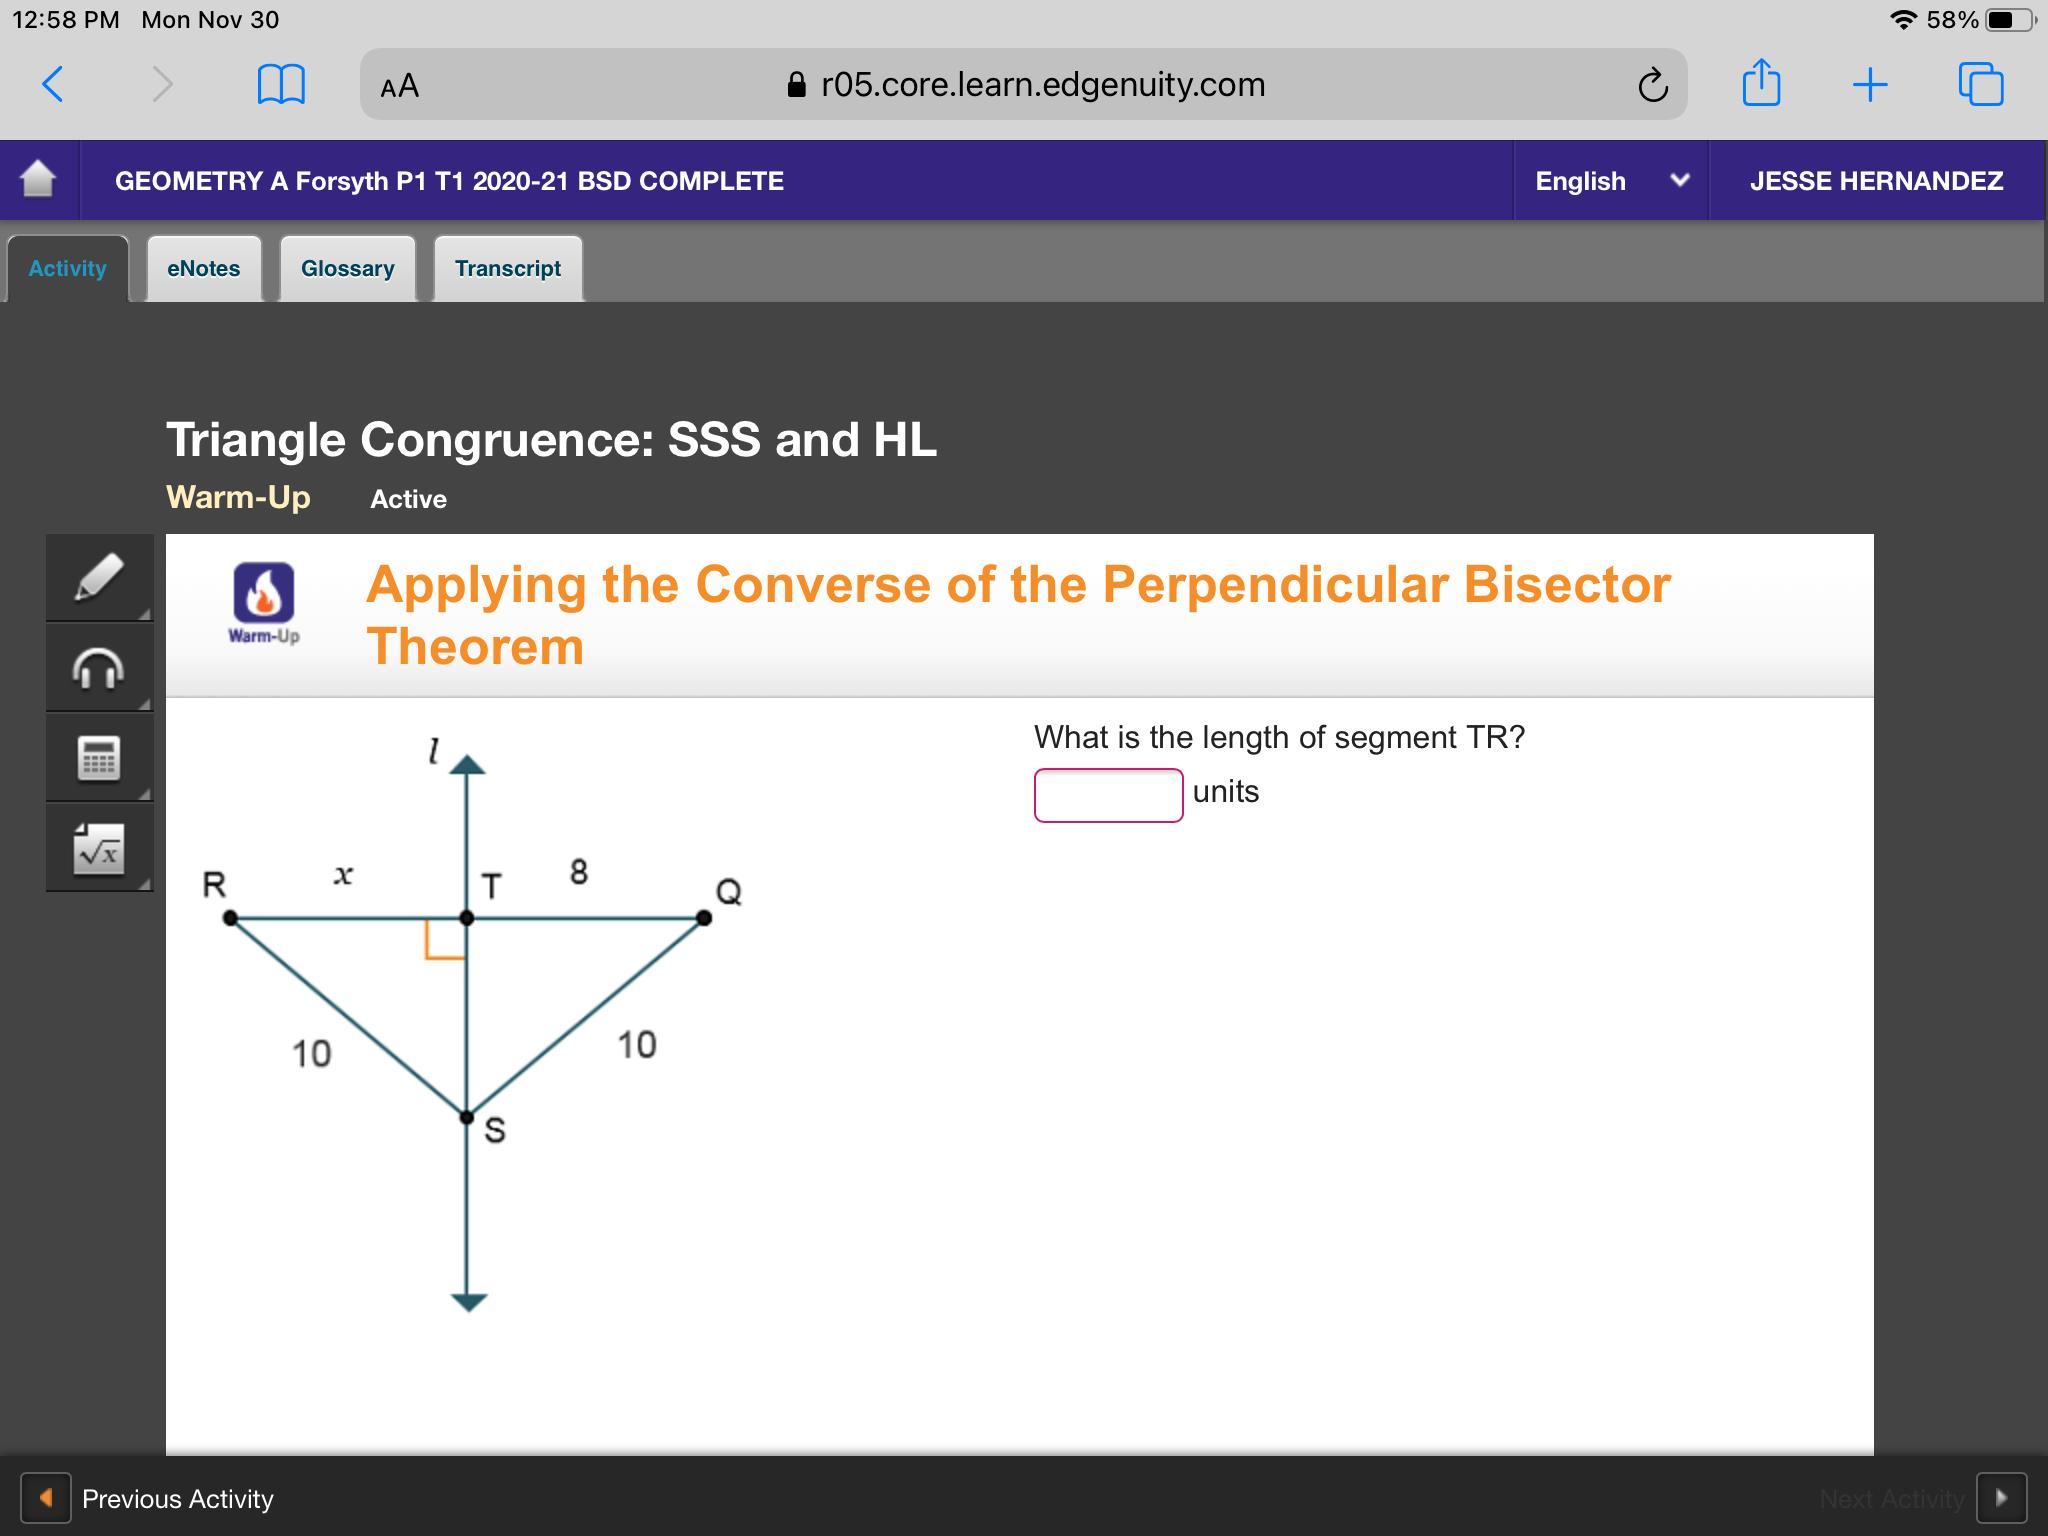This screenshot has height=1536, width=2048.
Task: Open Safari bookmarks book icon
Action: 281,84
